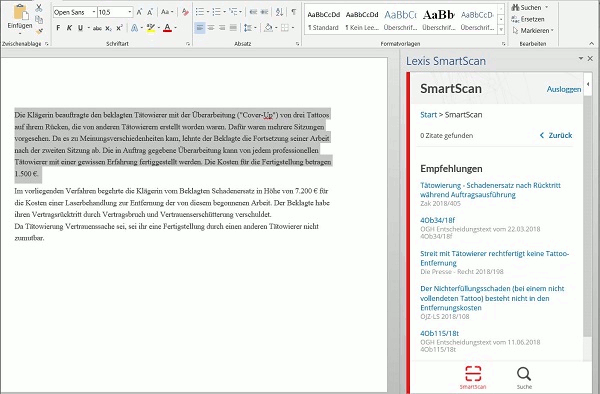Increase font size with the larger A icon
This screenshot has width=600, height=394.
(x=139, y=12)
